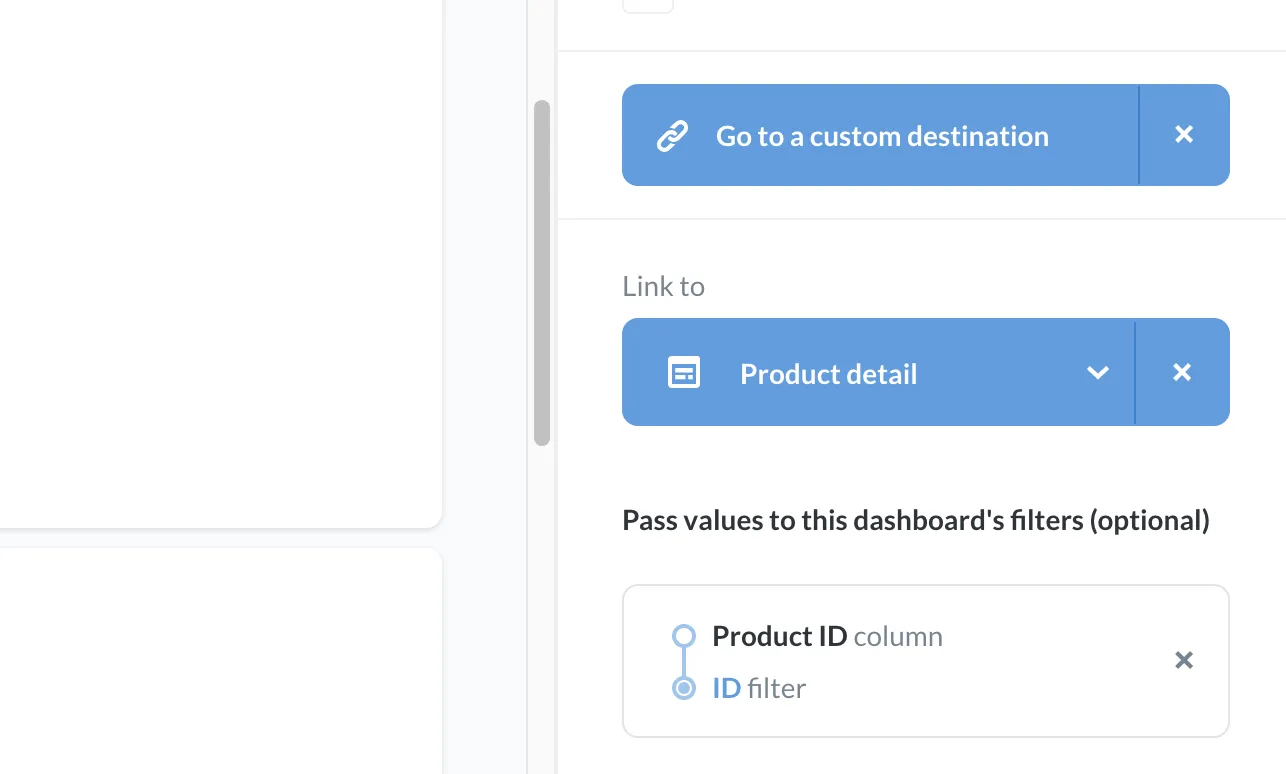Click the hollow circle mapping node icon
1286x774 pixels.
point(684,636)
